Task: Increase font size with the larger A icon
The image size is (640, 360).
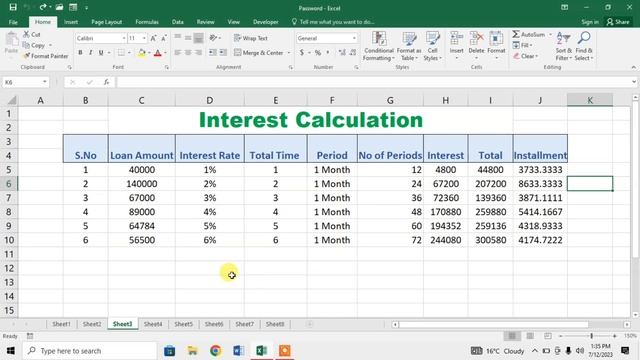Action: [x=153, y=38]
